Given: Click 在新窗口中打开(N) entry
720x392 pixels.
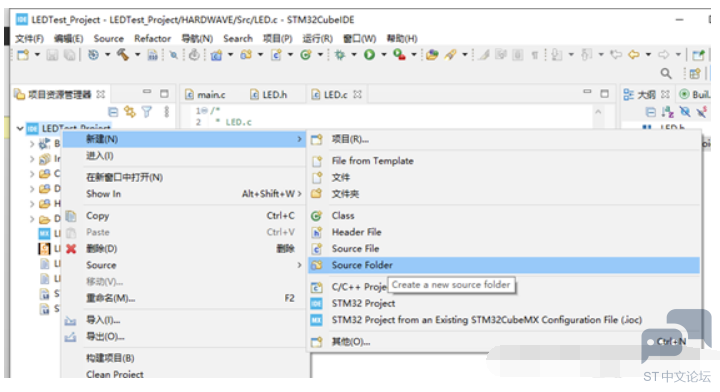Looking at the screenshot, I should tap(184, 177).
